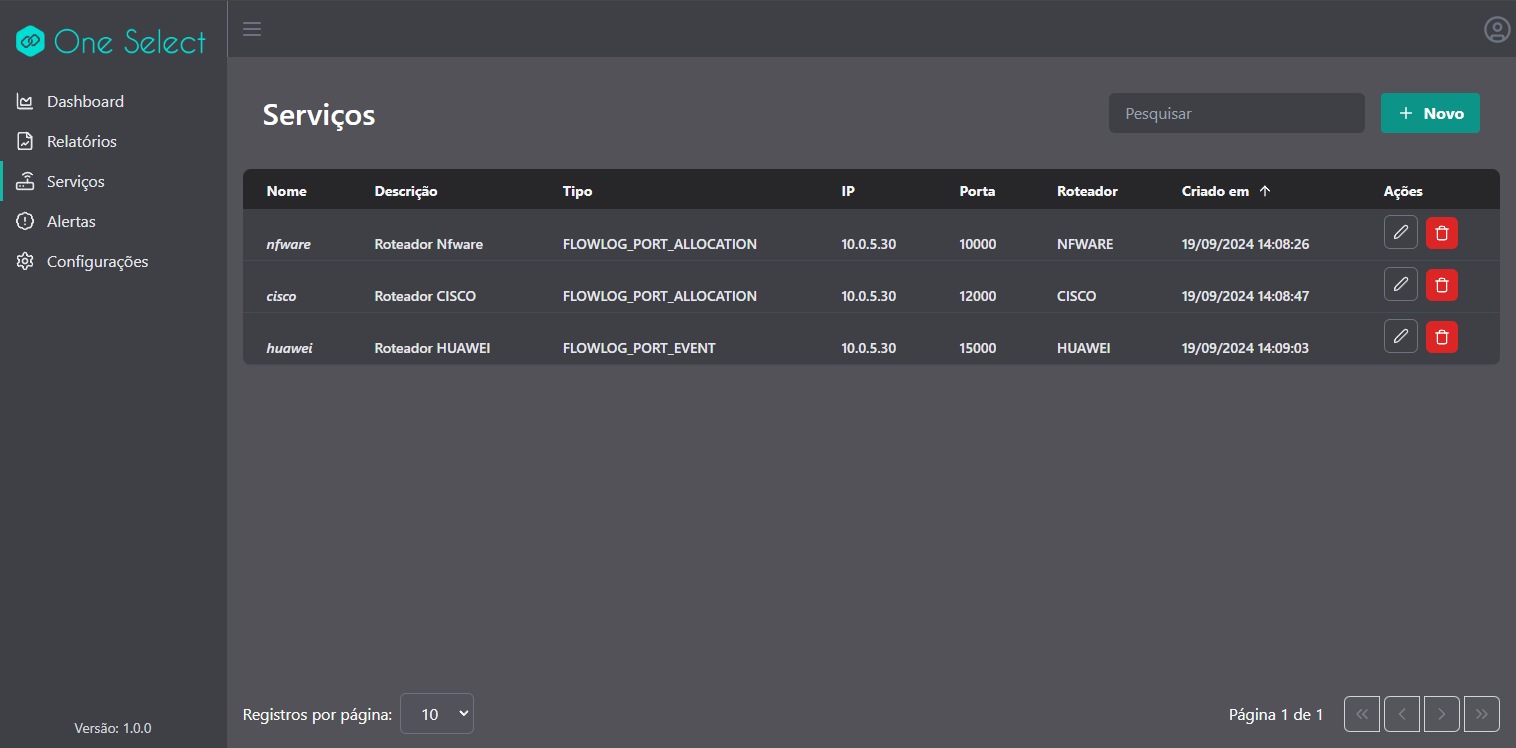The height and width of the screenshot is (748, 1516).
Task: Edit the huawei service with pencil icon
Action: (x=1401, y=337)
